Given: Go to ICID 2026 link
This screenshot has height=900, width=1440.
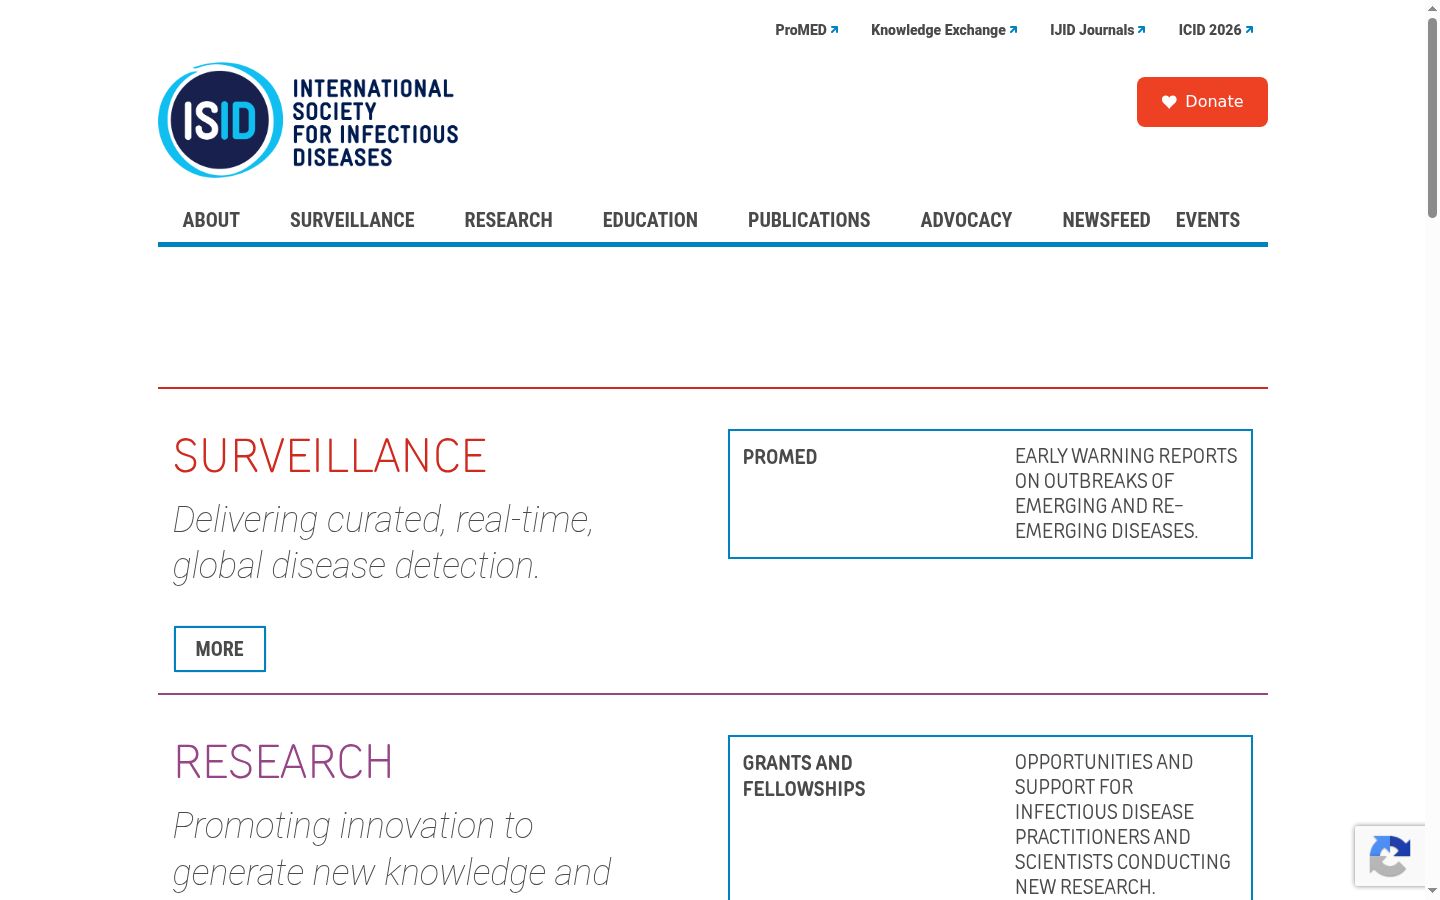Looking at the screenshot, I should [1216, 30].
